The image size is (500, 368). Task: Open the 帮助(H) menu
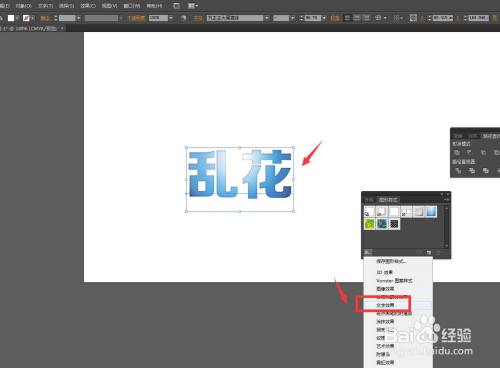(x=154, y=6)
